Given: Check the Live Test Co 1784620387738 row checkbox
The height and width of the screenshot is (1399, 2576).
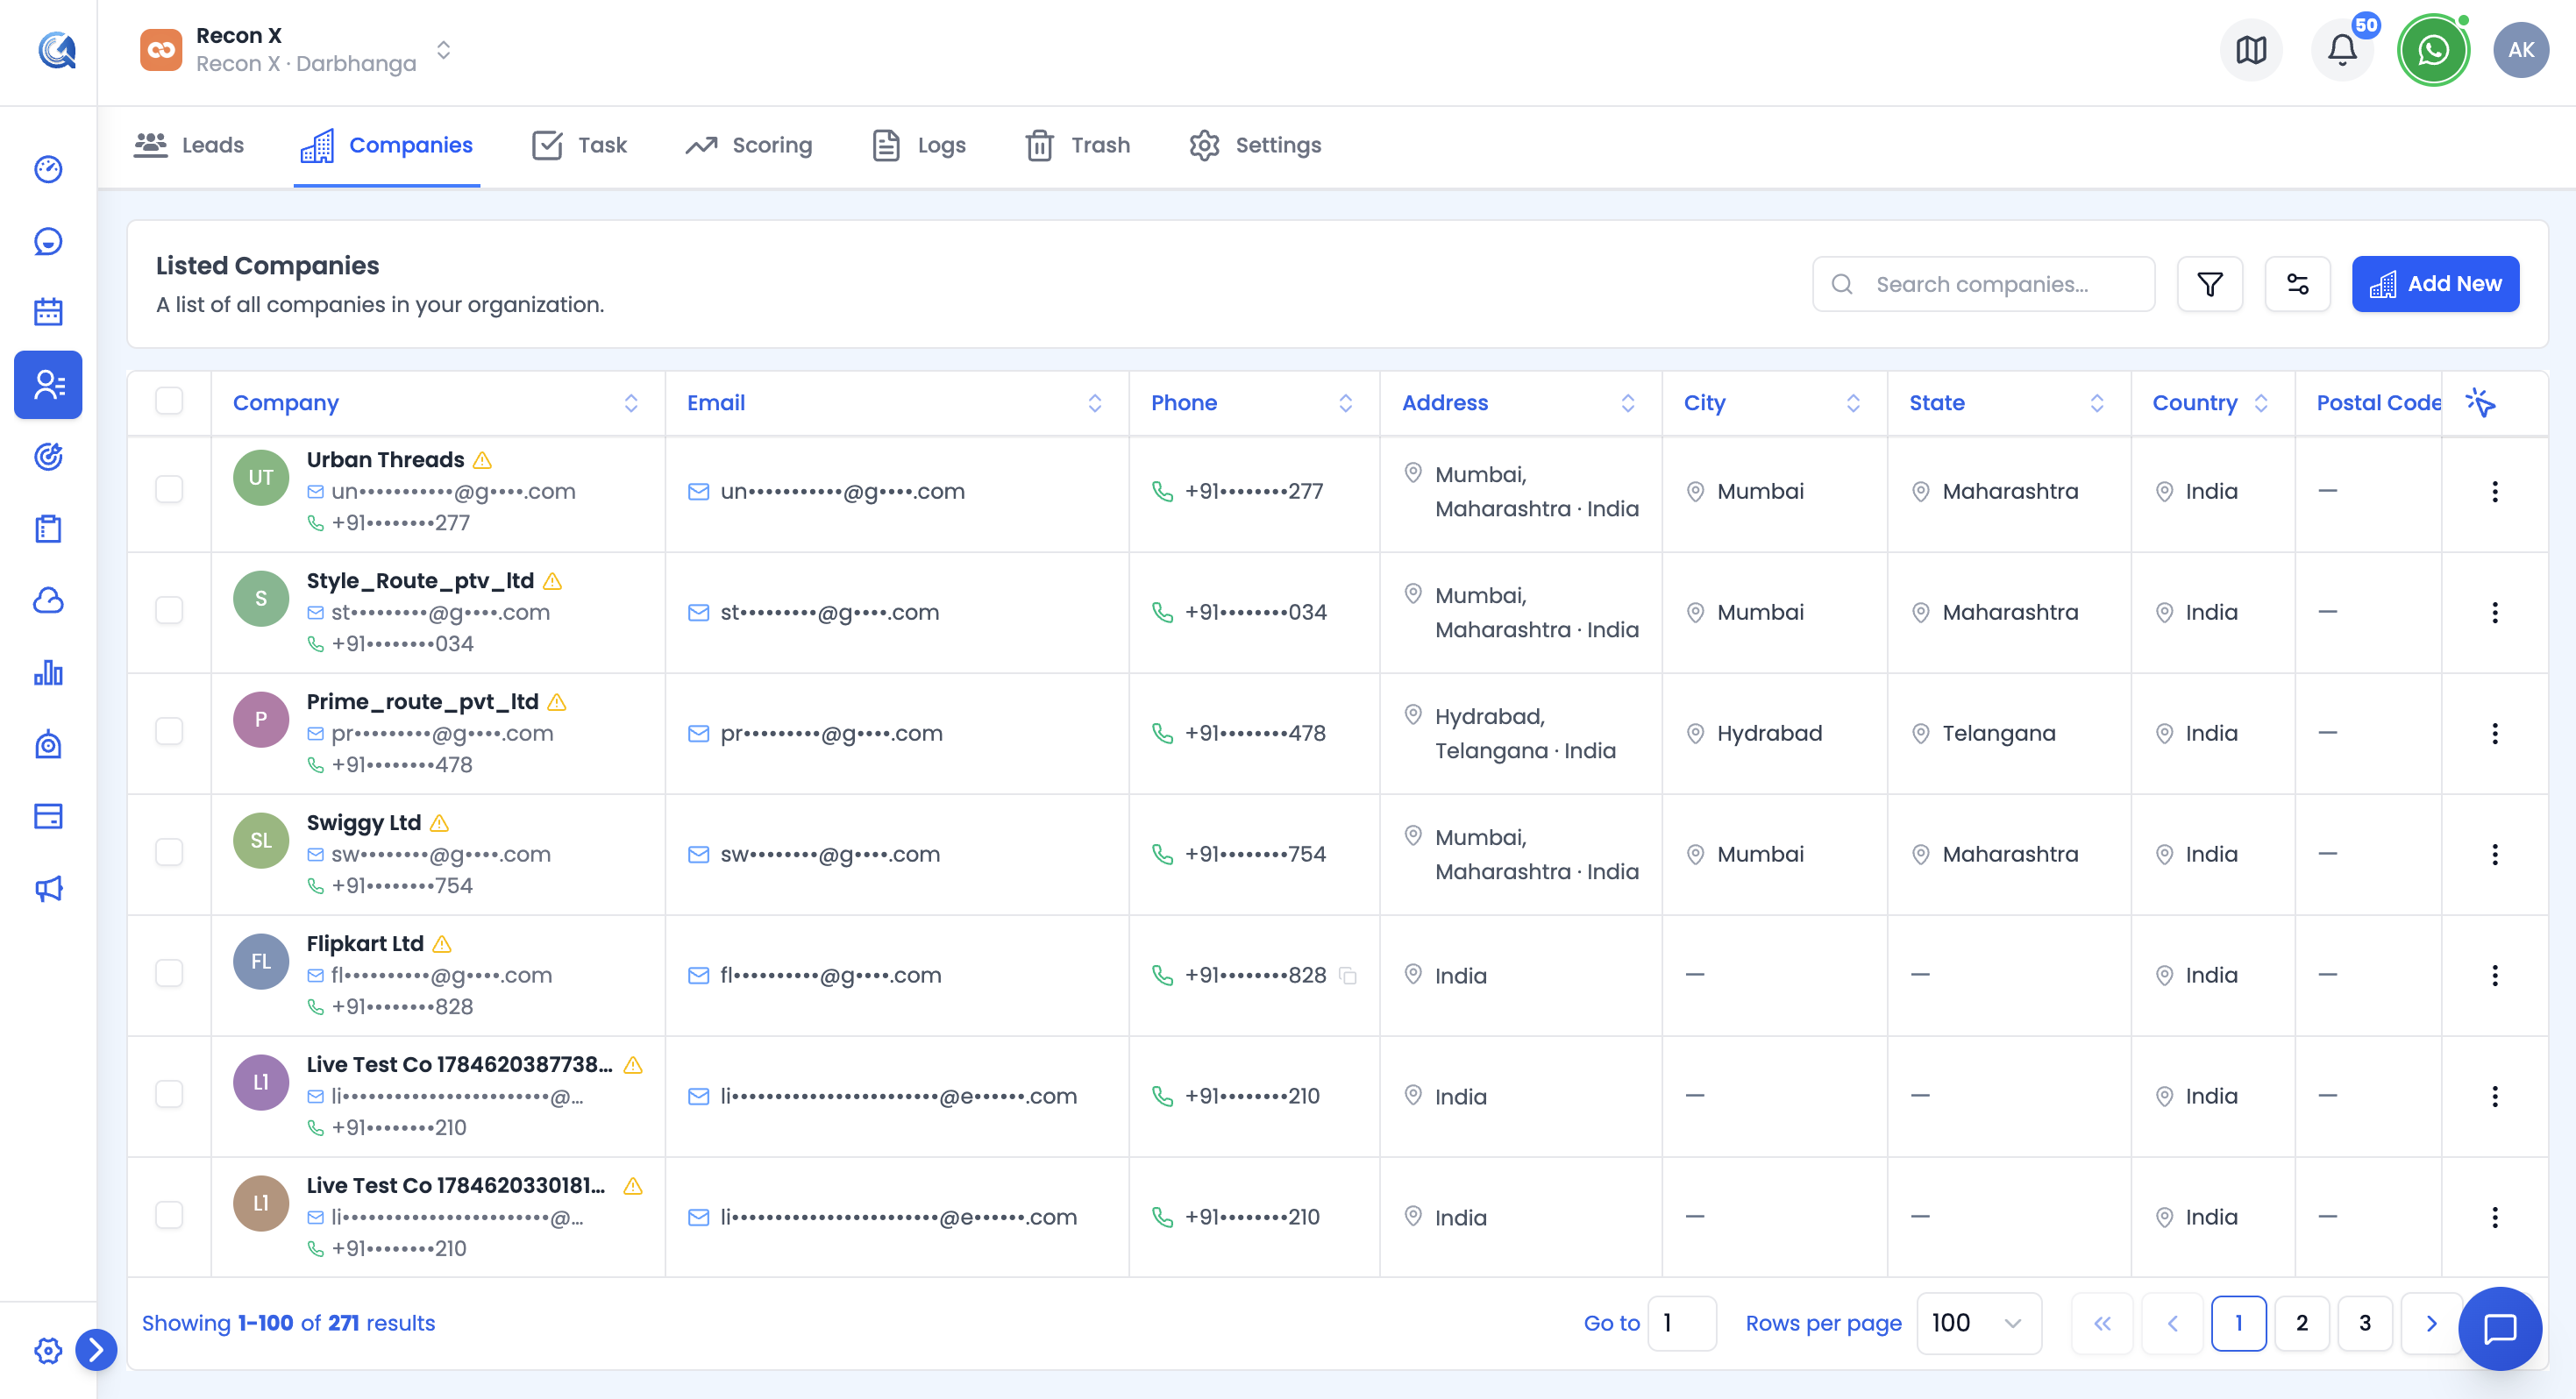Looking at the screenshot, I should pyautogui.click(x=169, y=1094).
